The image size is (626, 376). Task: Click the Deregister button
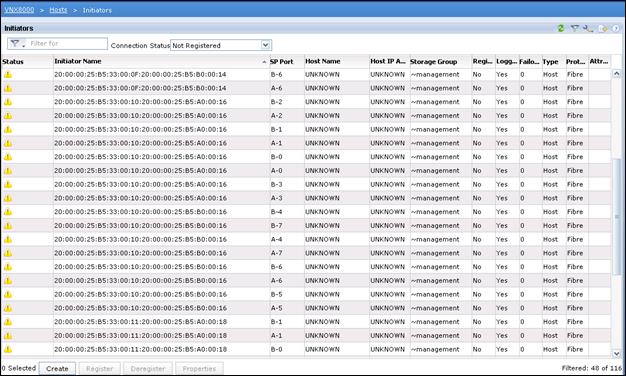pos(148,368)
